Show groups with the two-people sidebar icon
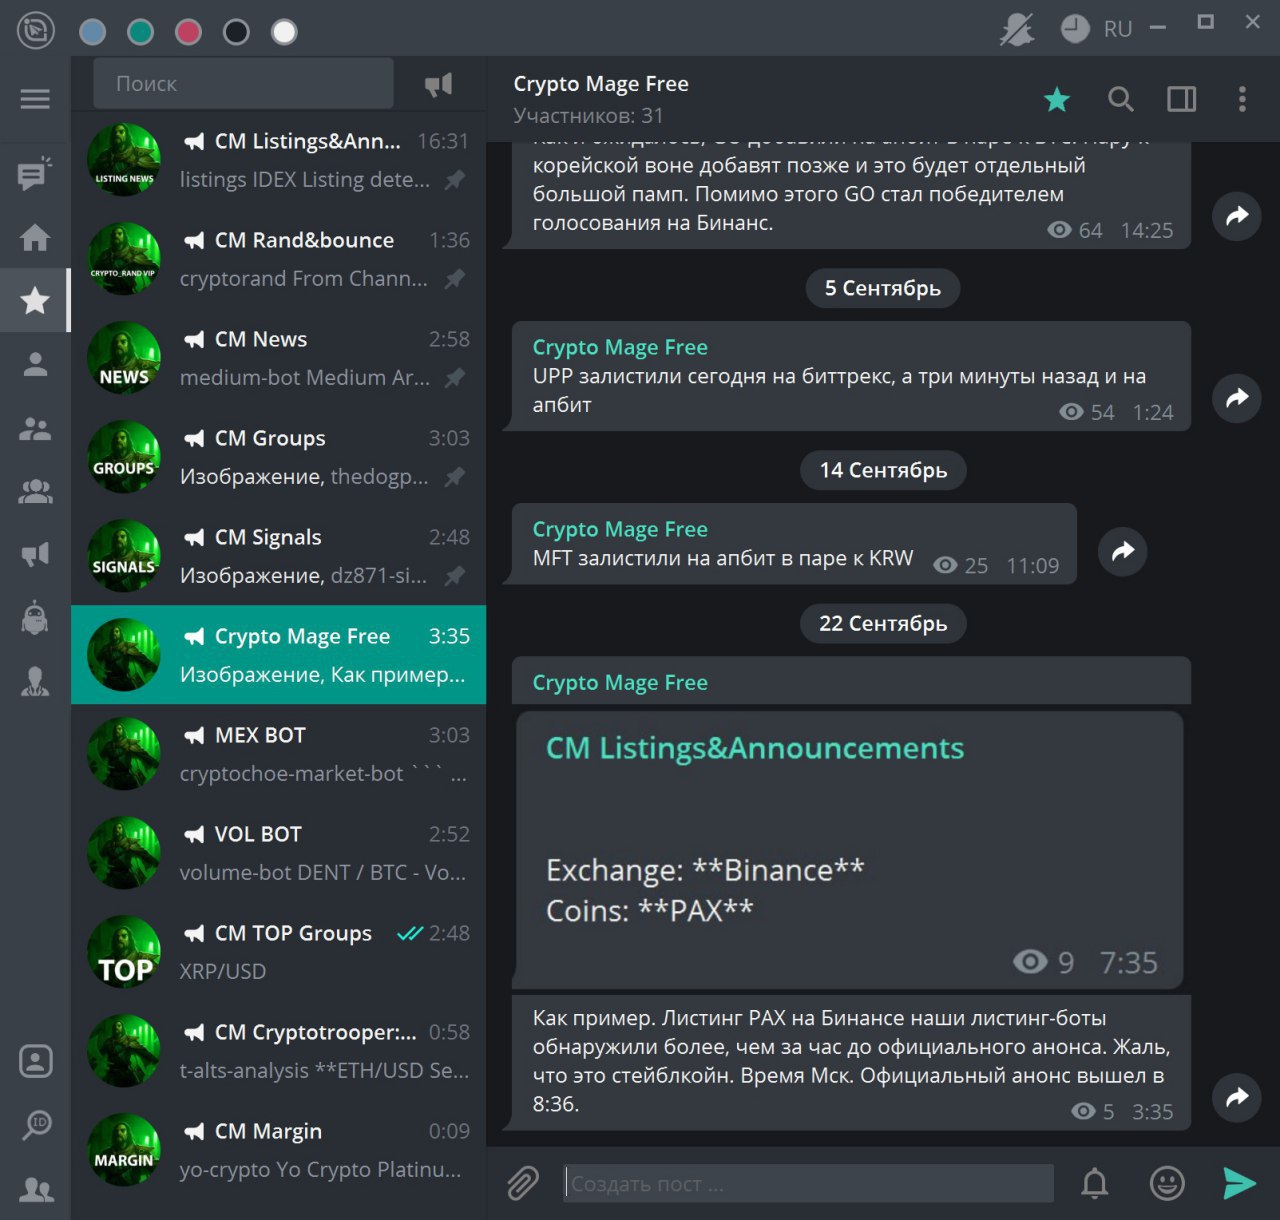Viewport: 1280px width, 1220px height. [x=35, y=428]
